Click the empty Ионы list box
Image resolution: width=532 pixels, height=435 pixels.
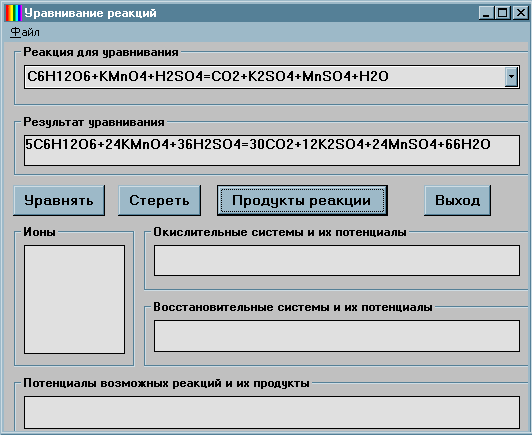click(74, 299)
